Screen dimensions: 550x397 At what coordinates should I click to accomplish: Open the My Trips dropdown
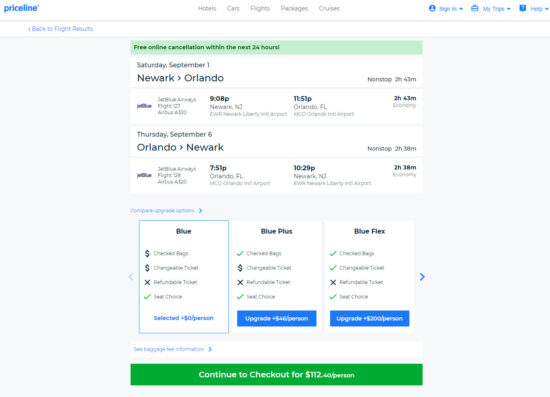click(x=491, y=8)
